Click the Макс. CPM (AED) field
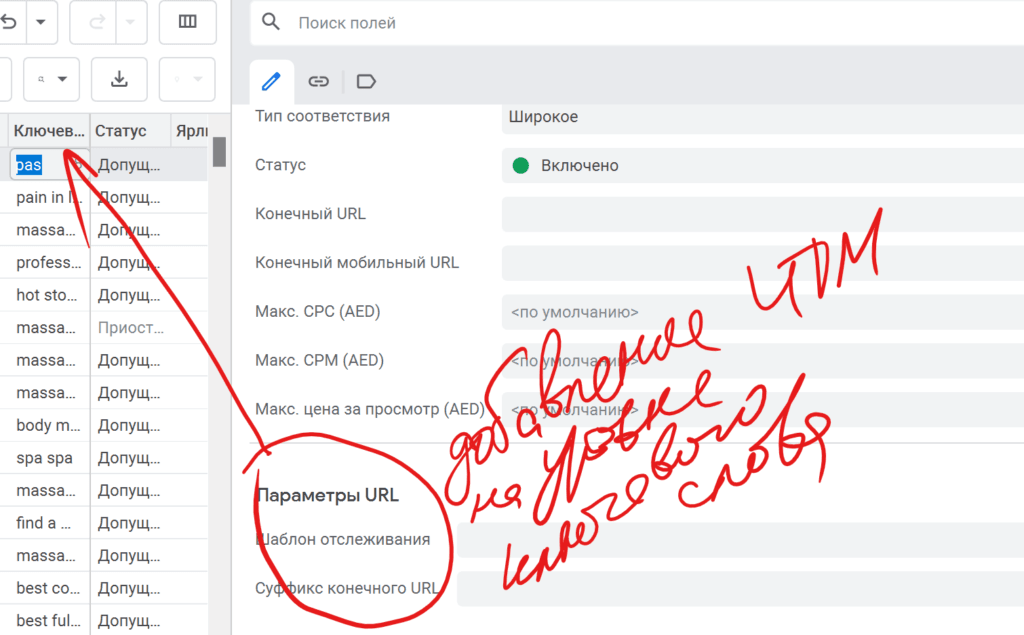This screenshot has width=1024, height=635. pyautogui.click(x=763, y=361)
